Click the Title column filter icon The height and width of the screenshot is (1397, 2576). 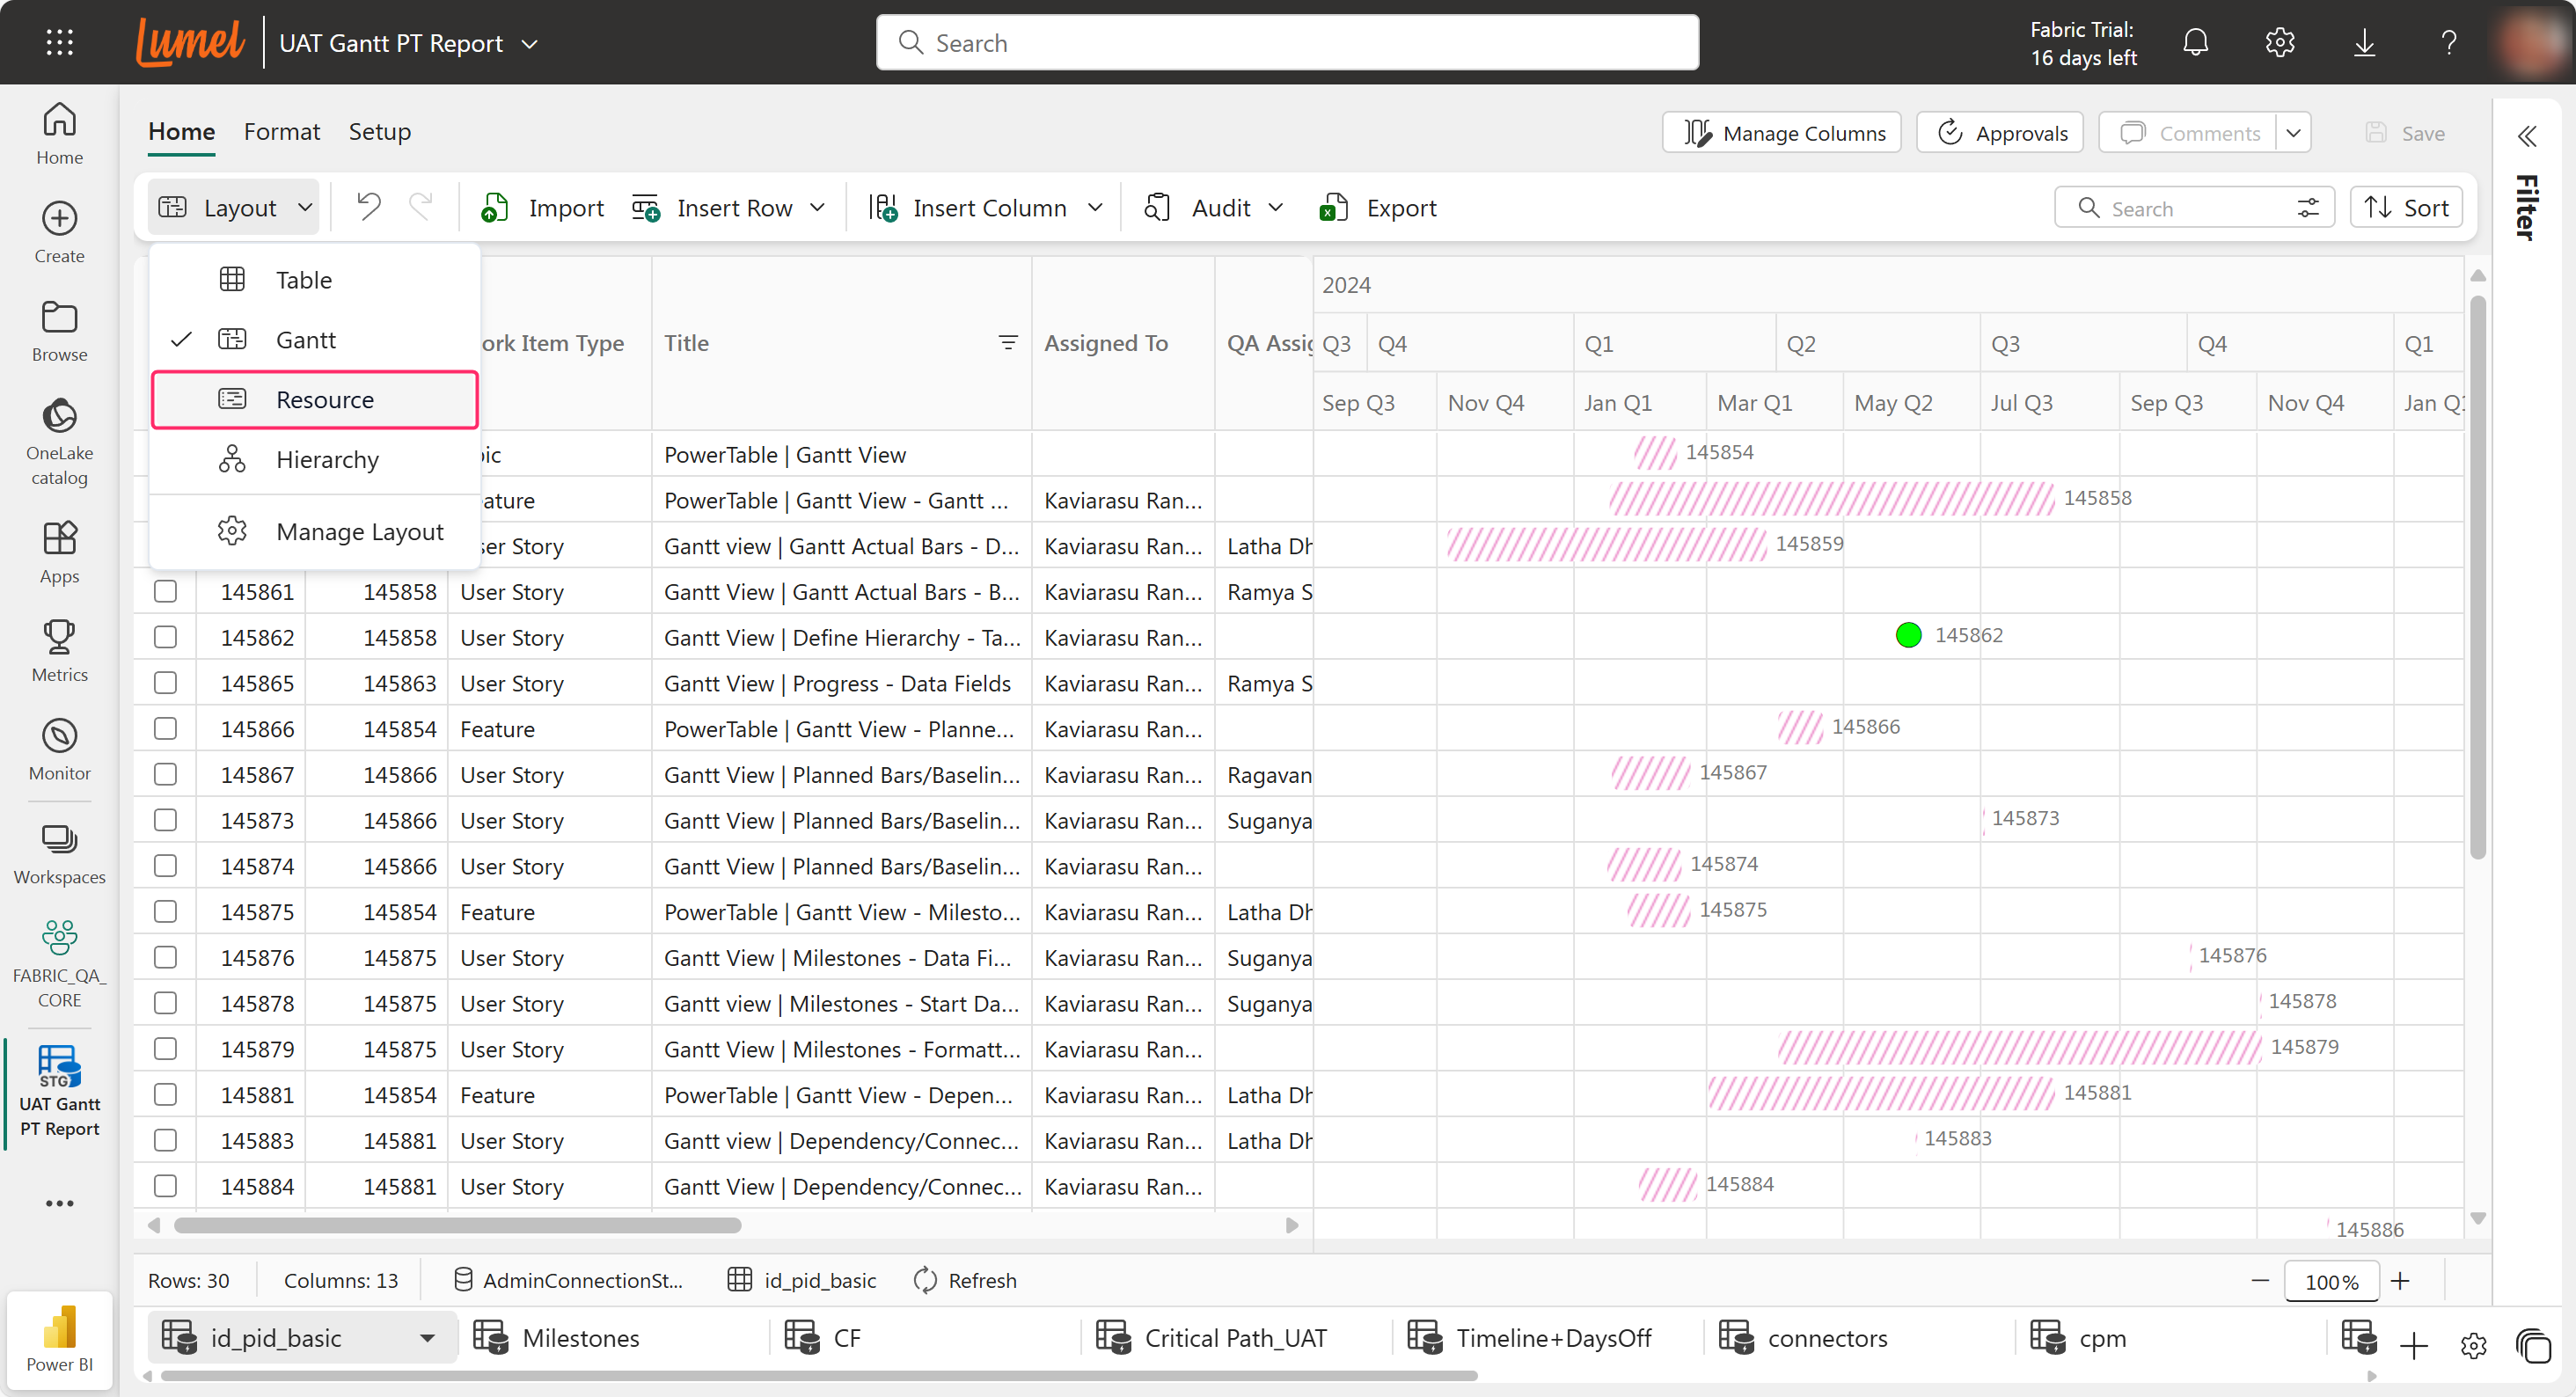(1008, 343)
